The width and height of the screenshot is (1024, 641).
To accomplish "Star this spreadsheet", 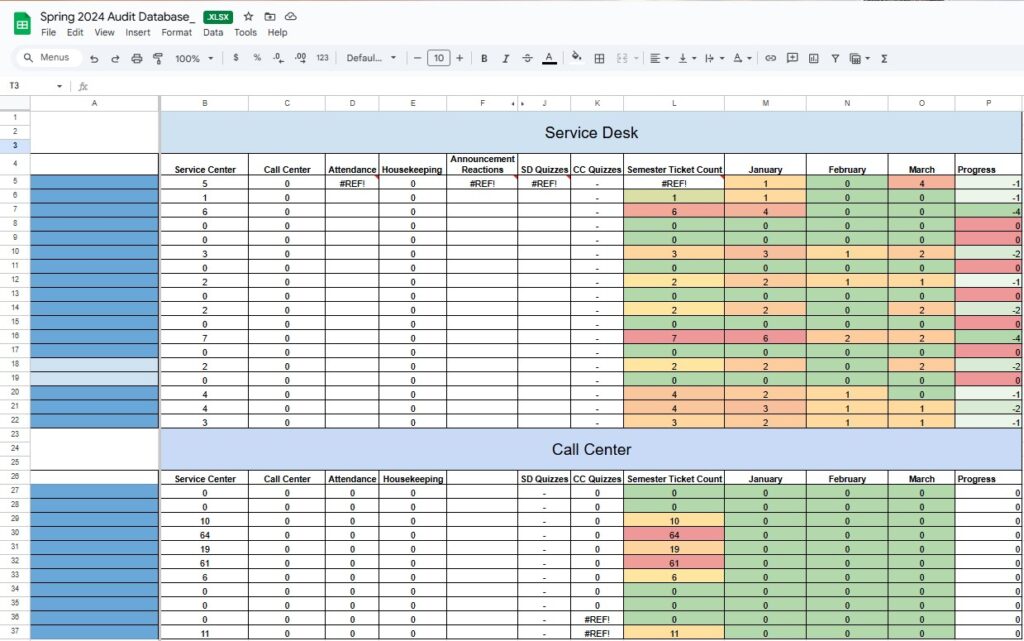I will tap(248, 17).
